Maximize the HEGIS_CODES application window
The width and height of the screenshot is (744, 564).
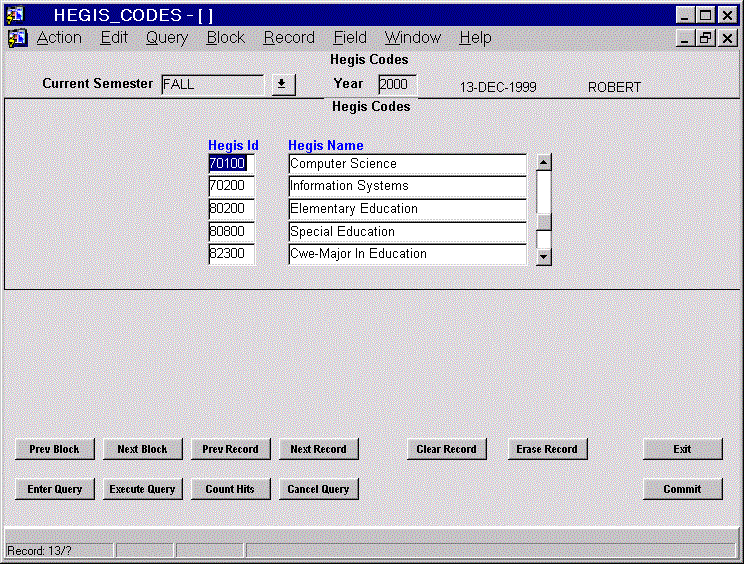coord(705,15)
